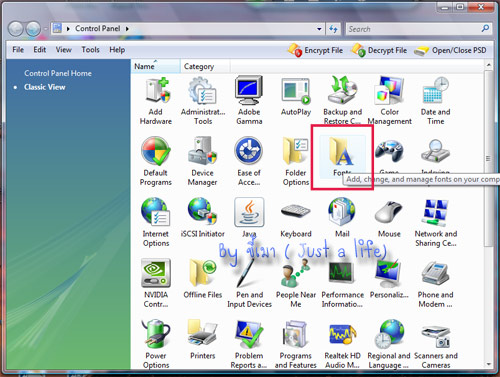This screenshot has height=377, width=500.
Task: Open Network and Sharing Center
Action: click(436, 223)
